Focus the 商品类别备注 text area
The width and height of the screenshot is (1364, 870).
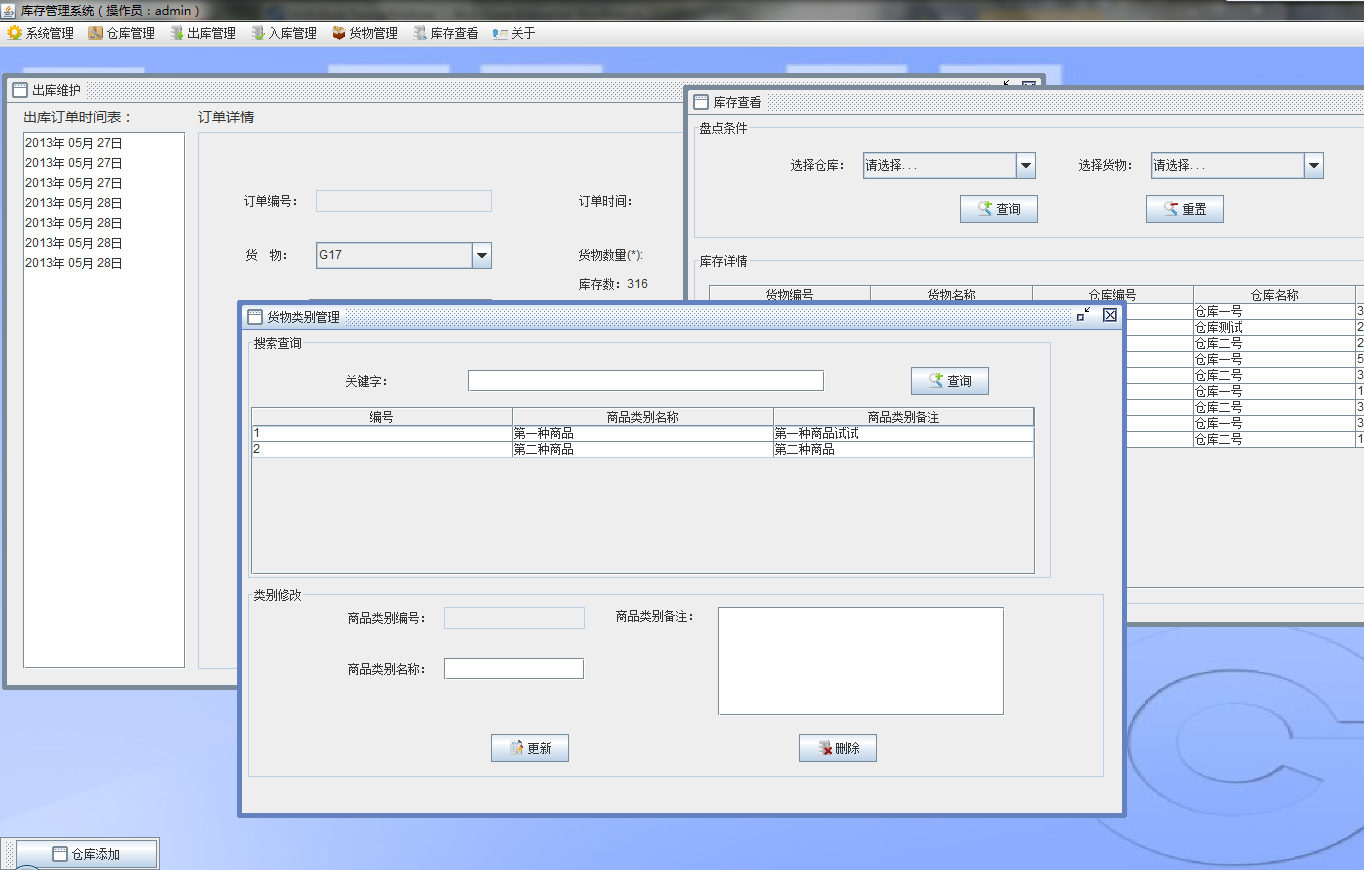[860, 661]
